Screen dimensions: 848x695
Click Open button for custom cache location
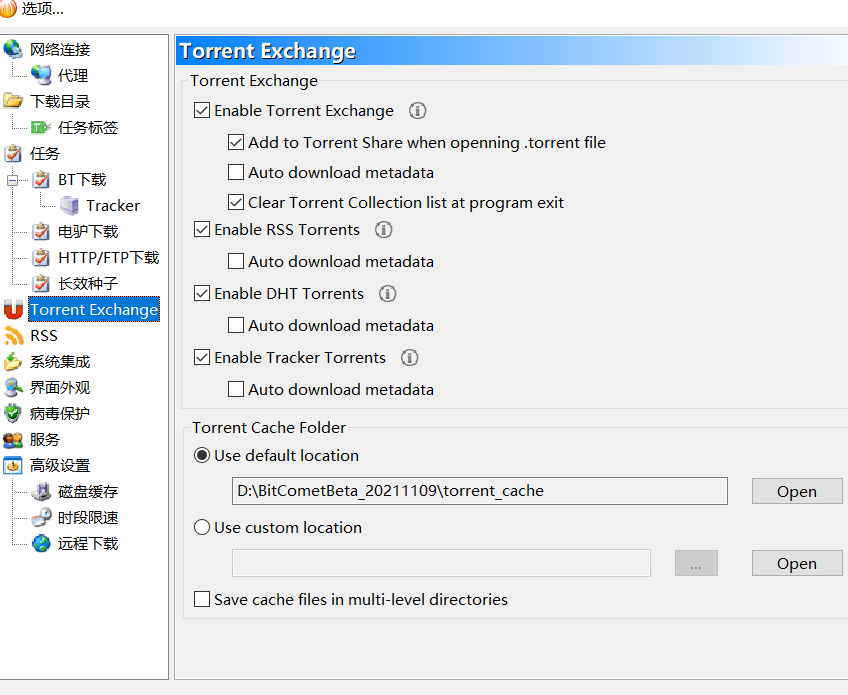click(x=797, y=563)
